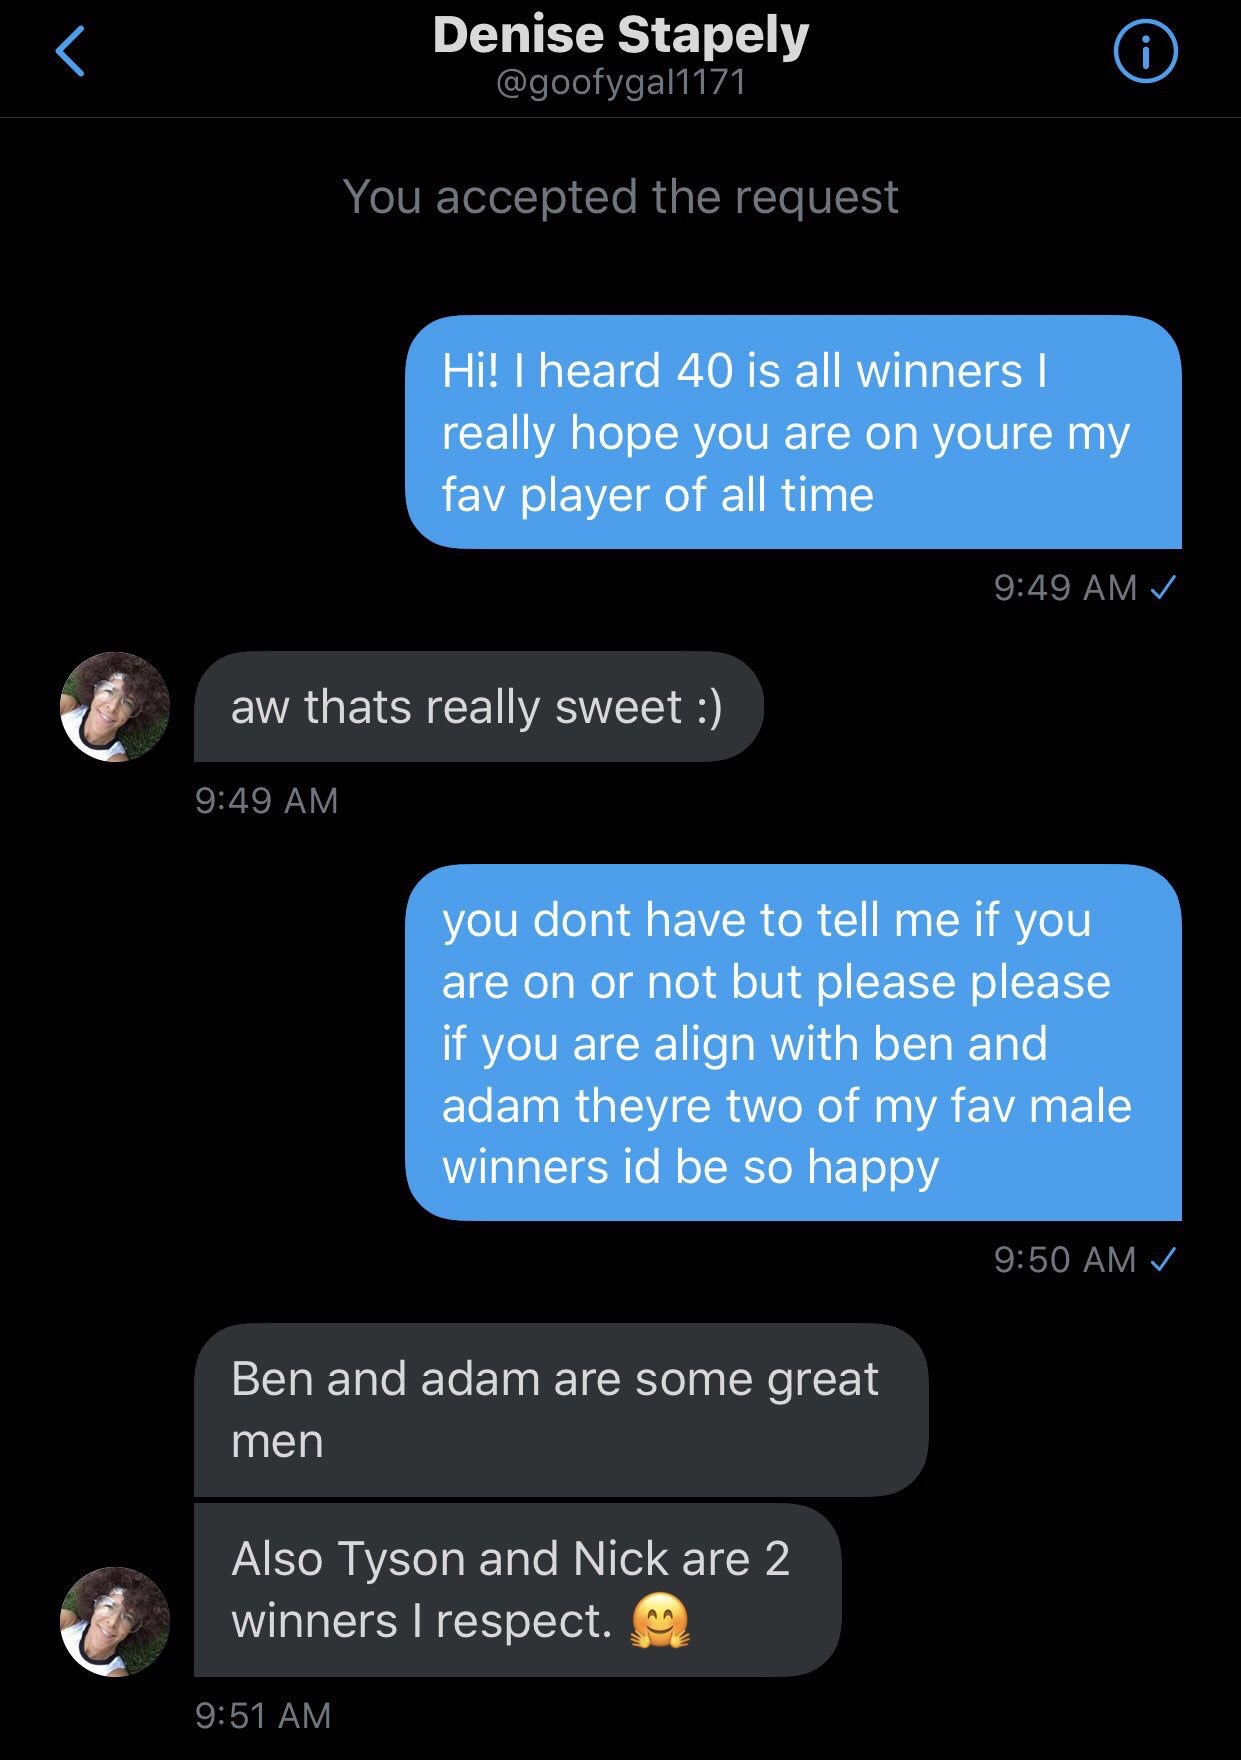Tap the Denise Stapely name header

pyautogui.click(x=621, y=35)
